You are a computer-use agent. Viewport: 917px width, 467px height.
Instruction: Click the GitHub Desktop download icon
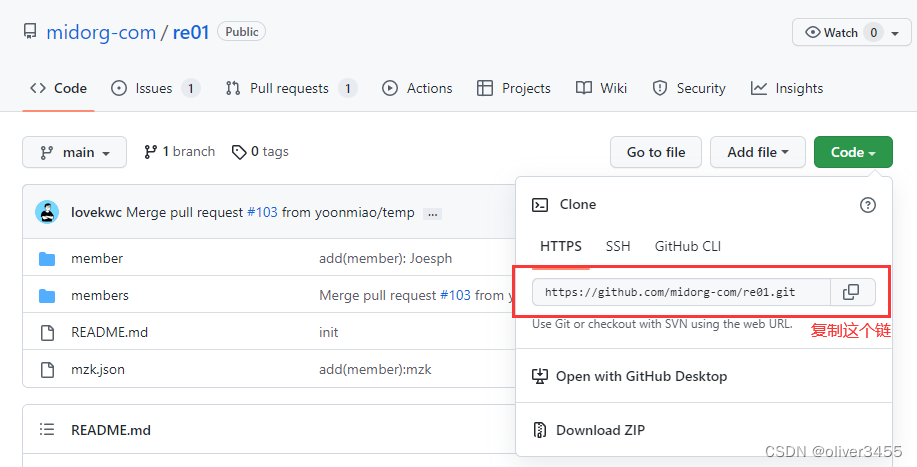[x=540, y=376]
